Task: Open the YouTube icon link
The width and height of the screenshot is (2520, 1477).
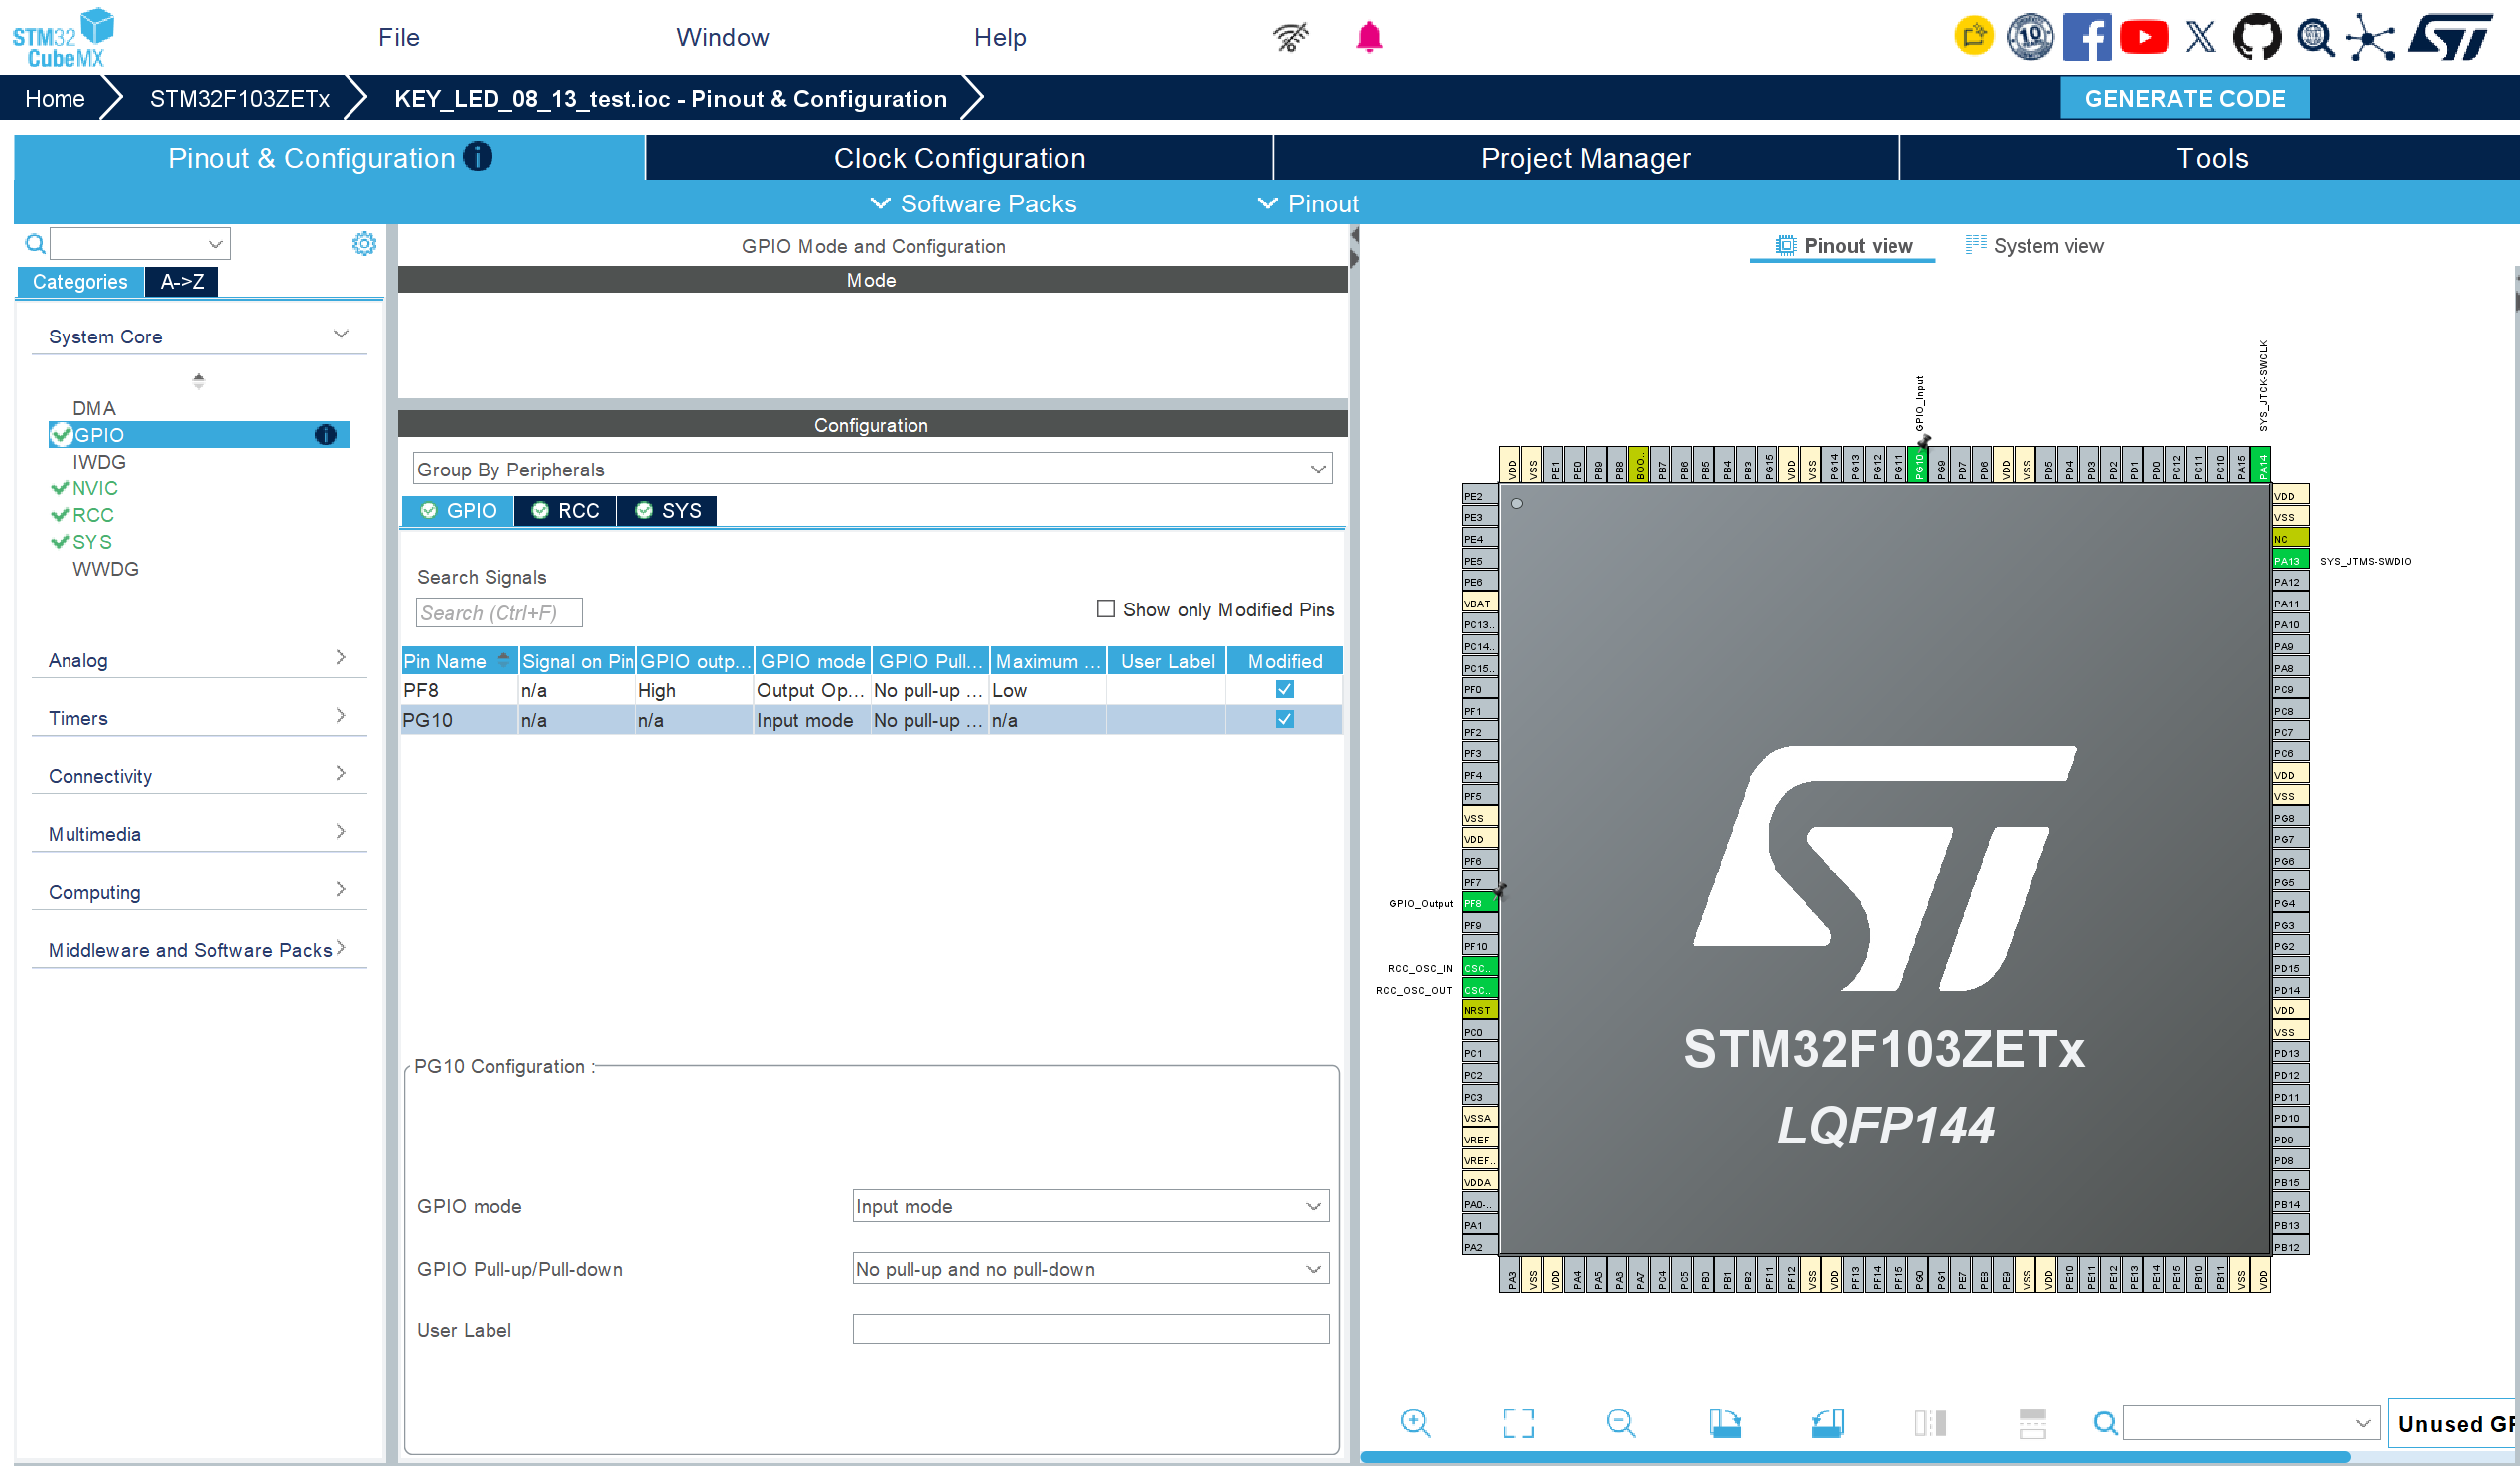Action: pyautogui.click(x=2144, y=37)
